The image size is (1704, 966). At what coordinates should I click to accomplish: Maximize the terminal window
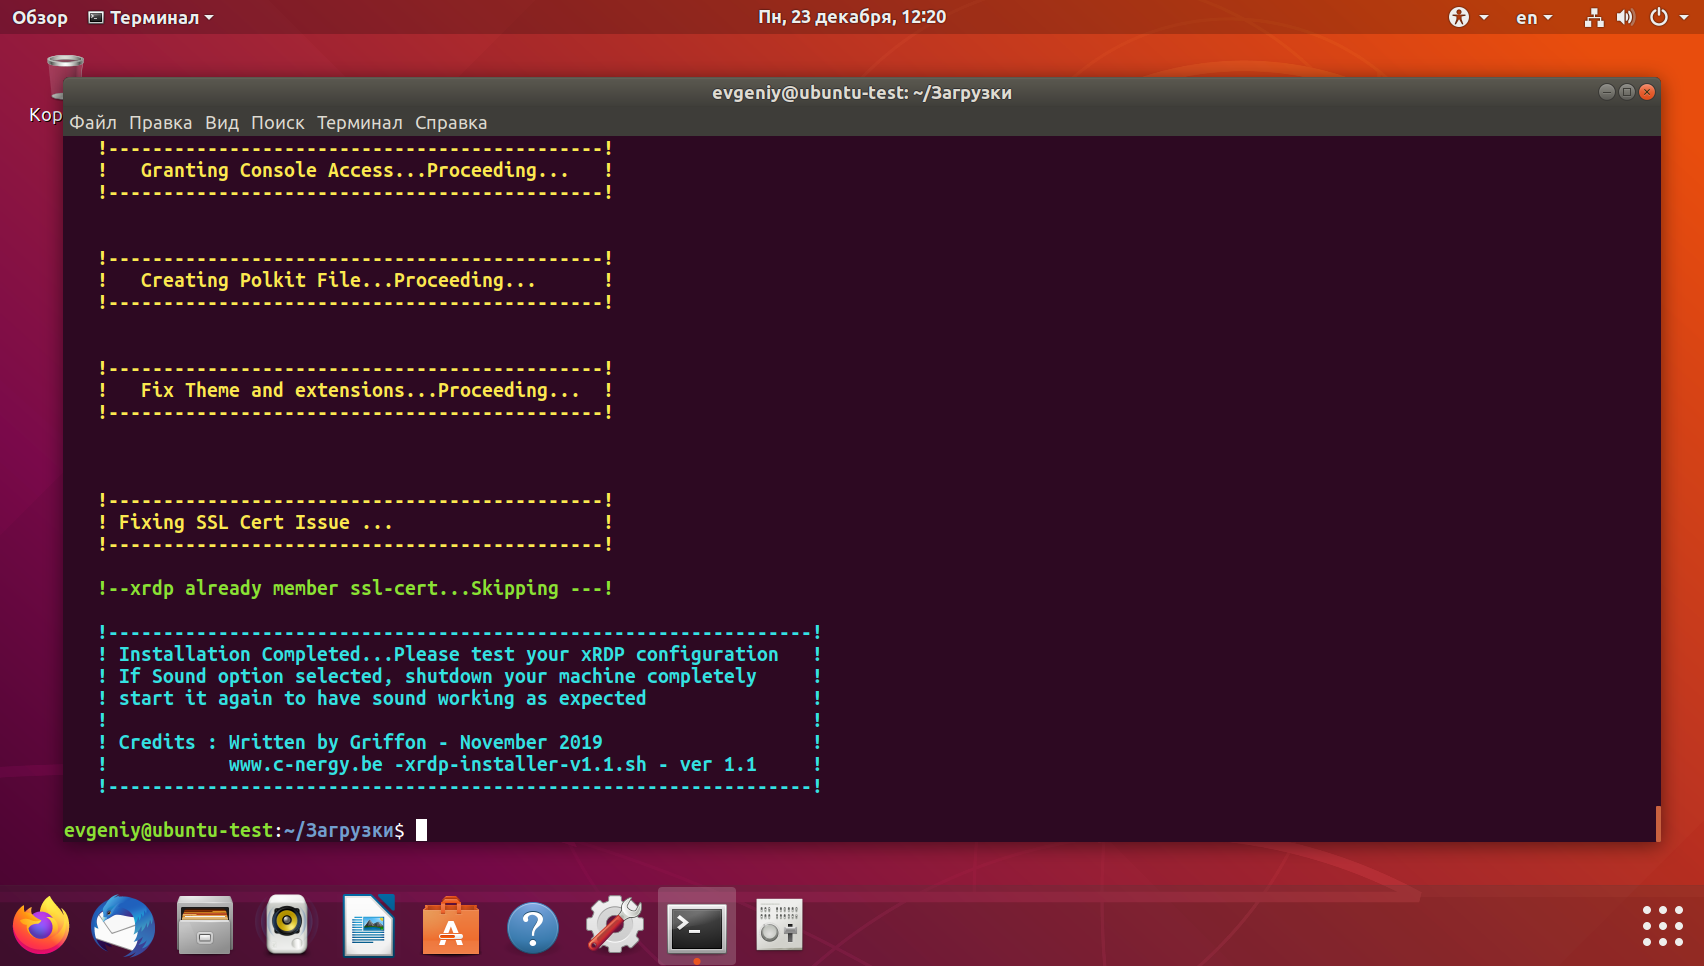1627,92
